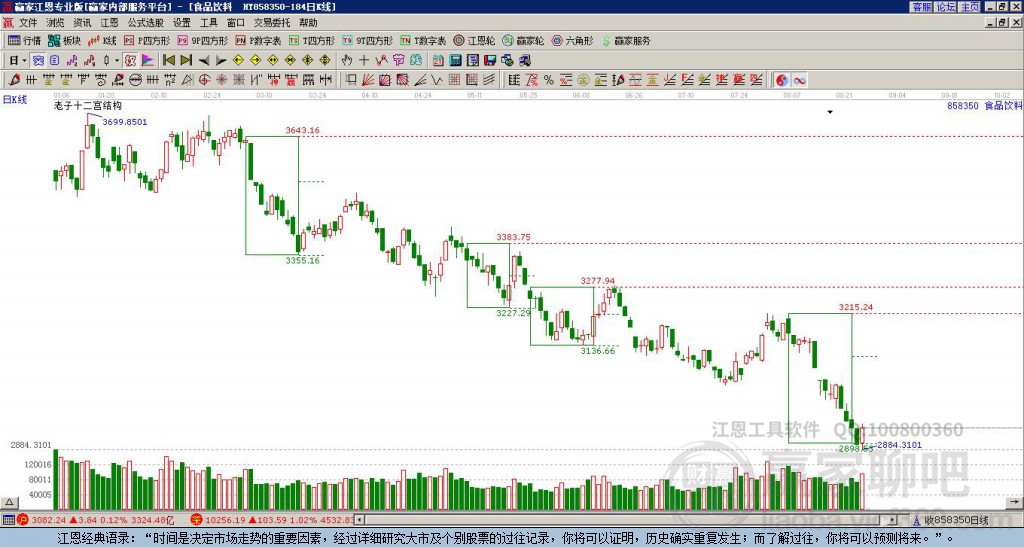Viewport: 1024px width, 548px height.
Task: Open the calendar icon
Action: [438, 60]
